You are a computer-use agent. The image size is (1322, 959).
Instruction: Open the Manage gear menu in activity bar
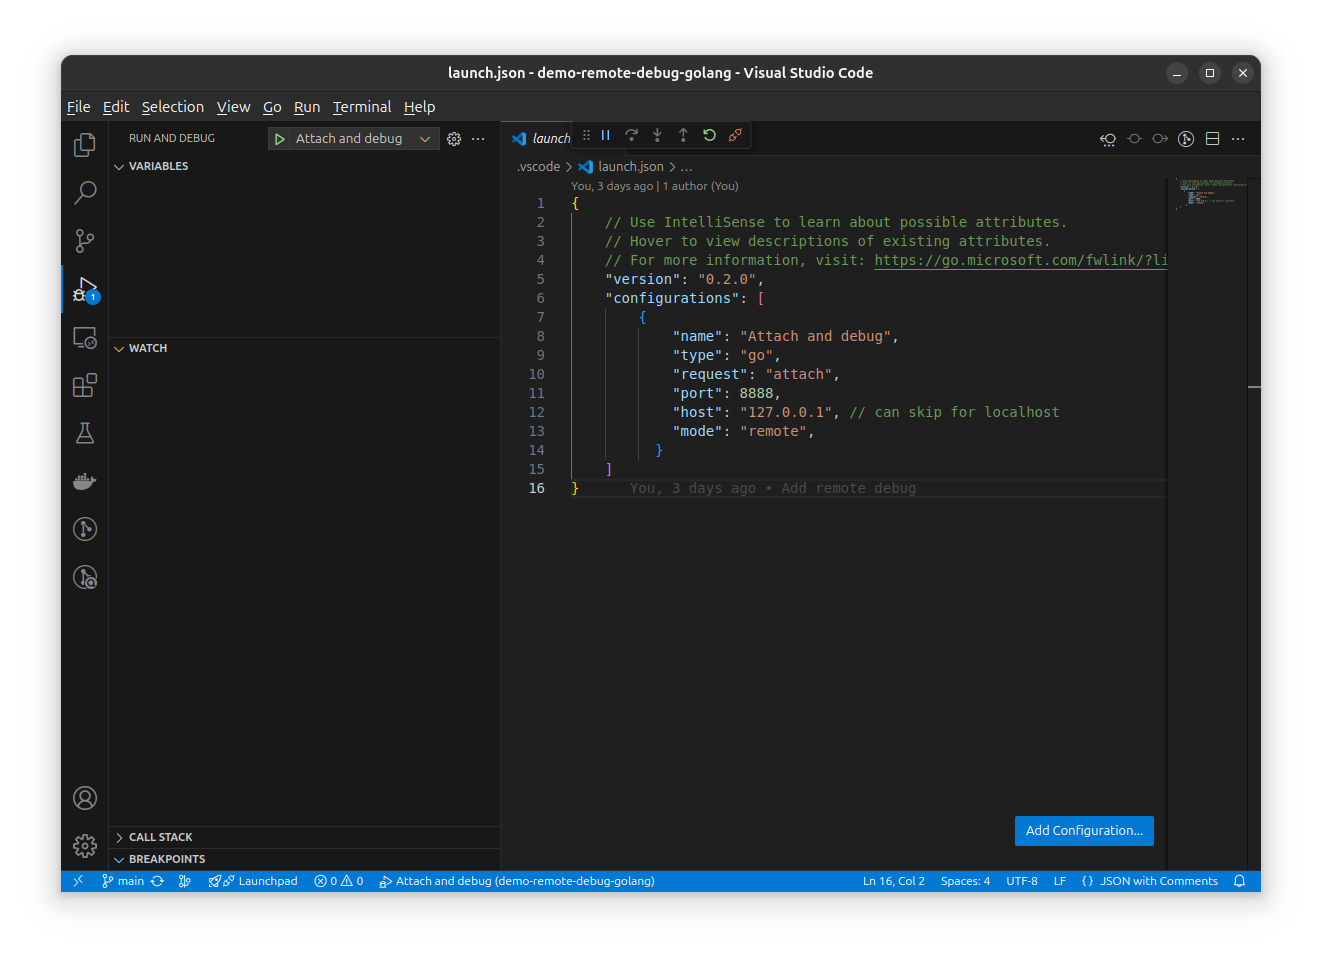point(85,846)
